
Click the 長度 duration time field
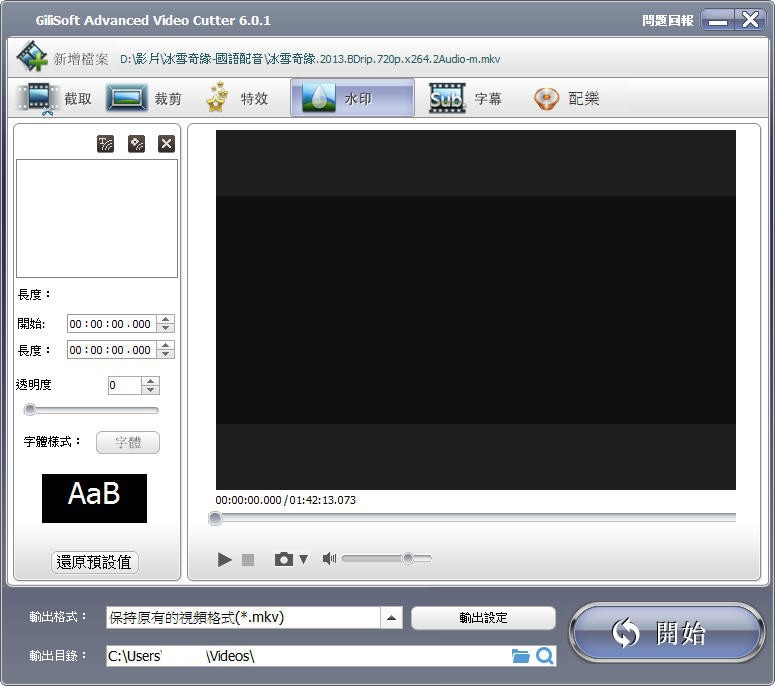click(x=112, y=350)
